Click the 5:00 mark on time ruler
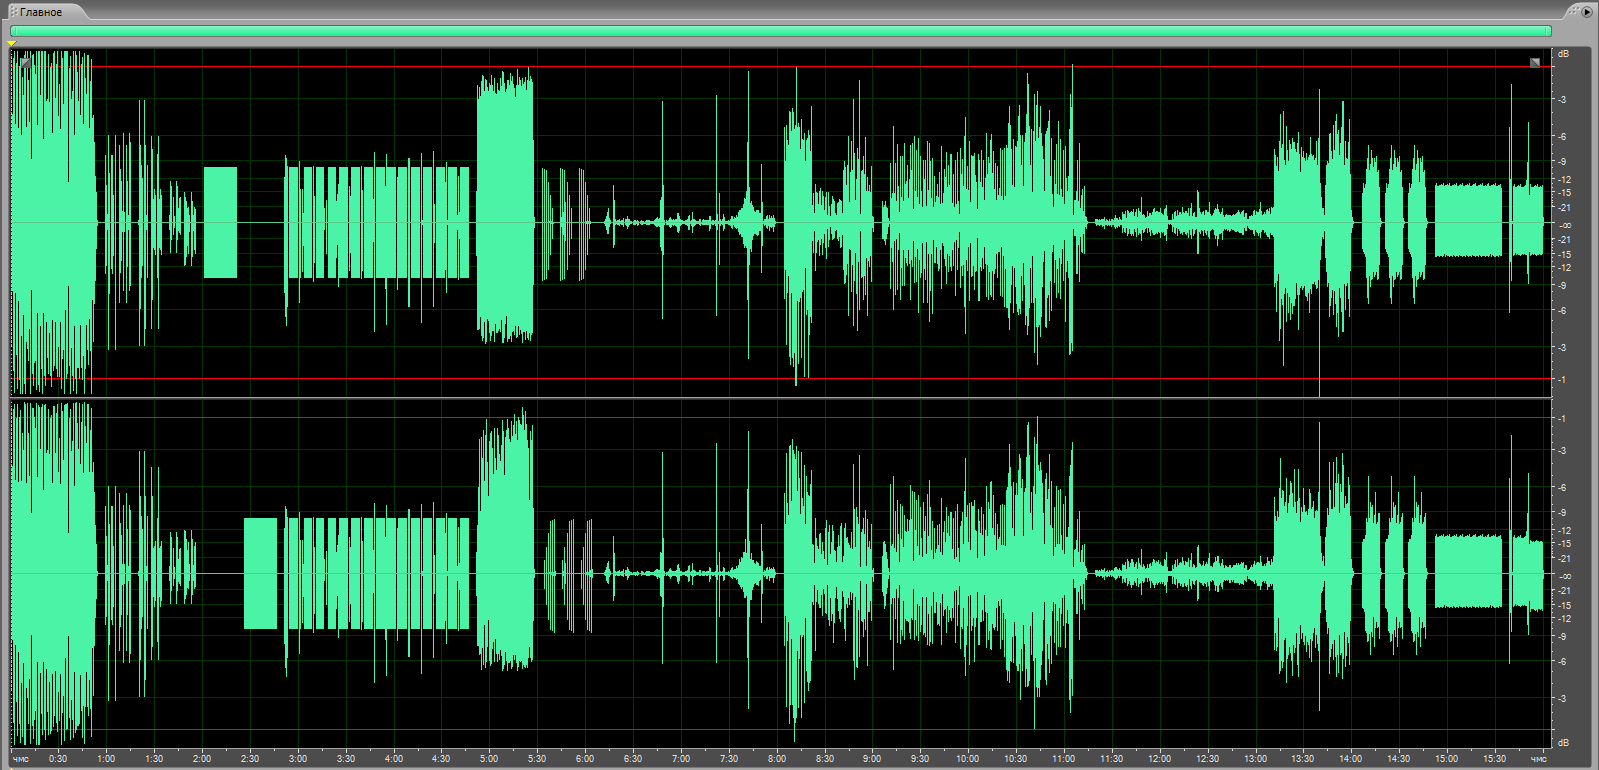1599x770 pixels. (x=489, y=758)
